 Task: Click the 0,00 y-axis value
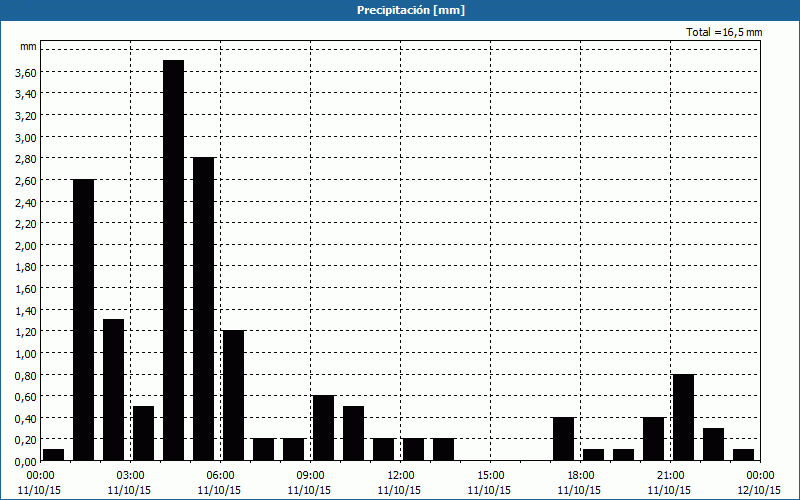pos(26,462)
